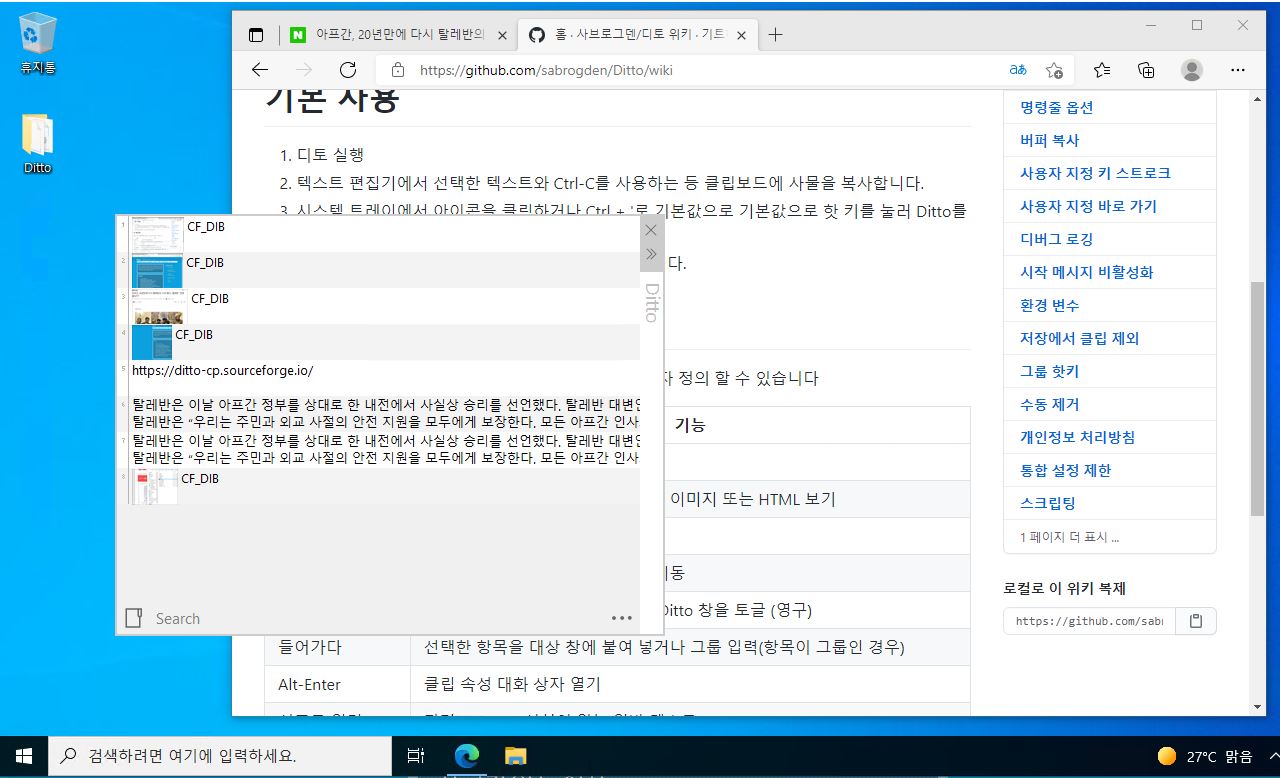Open File Explorer from taskbar
The height and width of the screenshot is (778, 1280).
pos(515,755)
